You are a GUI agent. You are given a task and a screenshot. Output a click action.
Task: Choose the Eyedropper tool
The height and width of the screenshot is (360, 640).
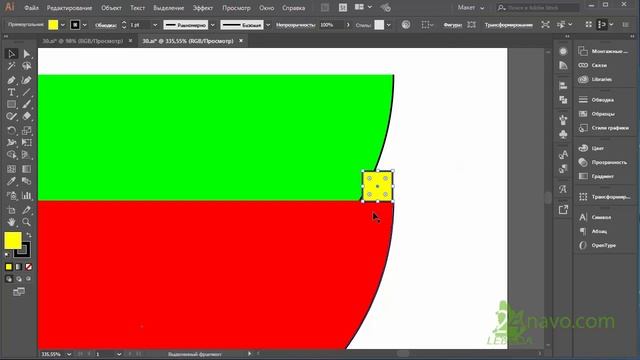[x=11, y=181]
